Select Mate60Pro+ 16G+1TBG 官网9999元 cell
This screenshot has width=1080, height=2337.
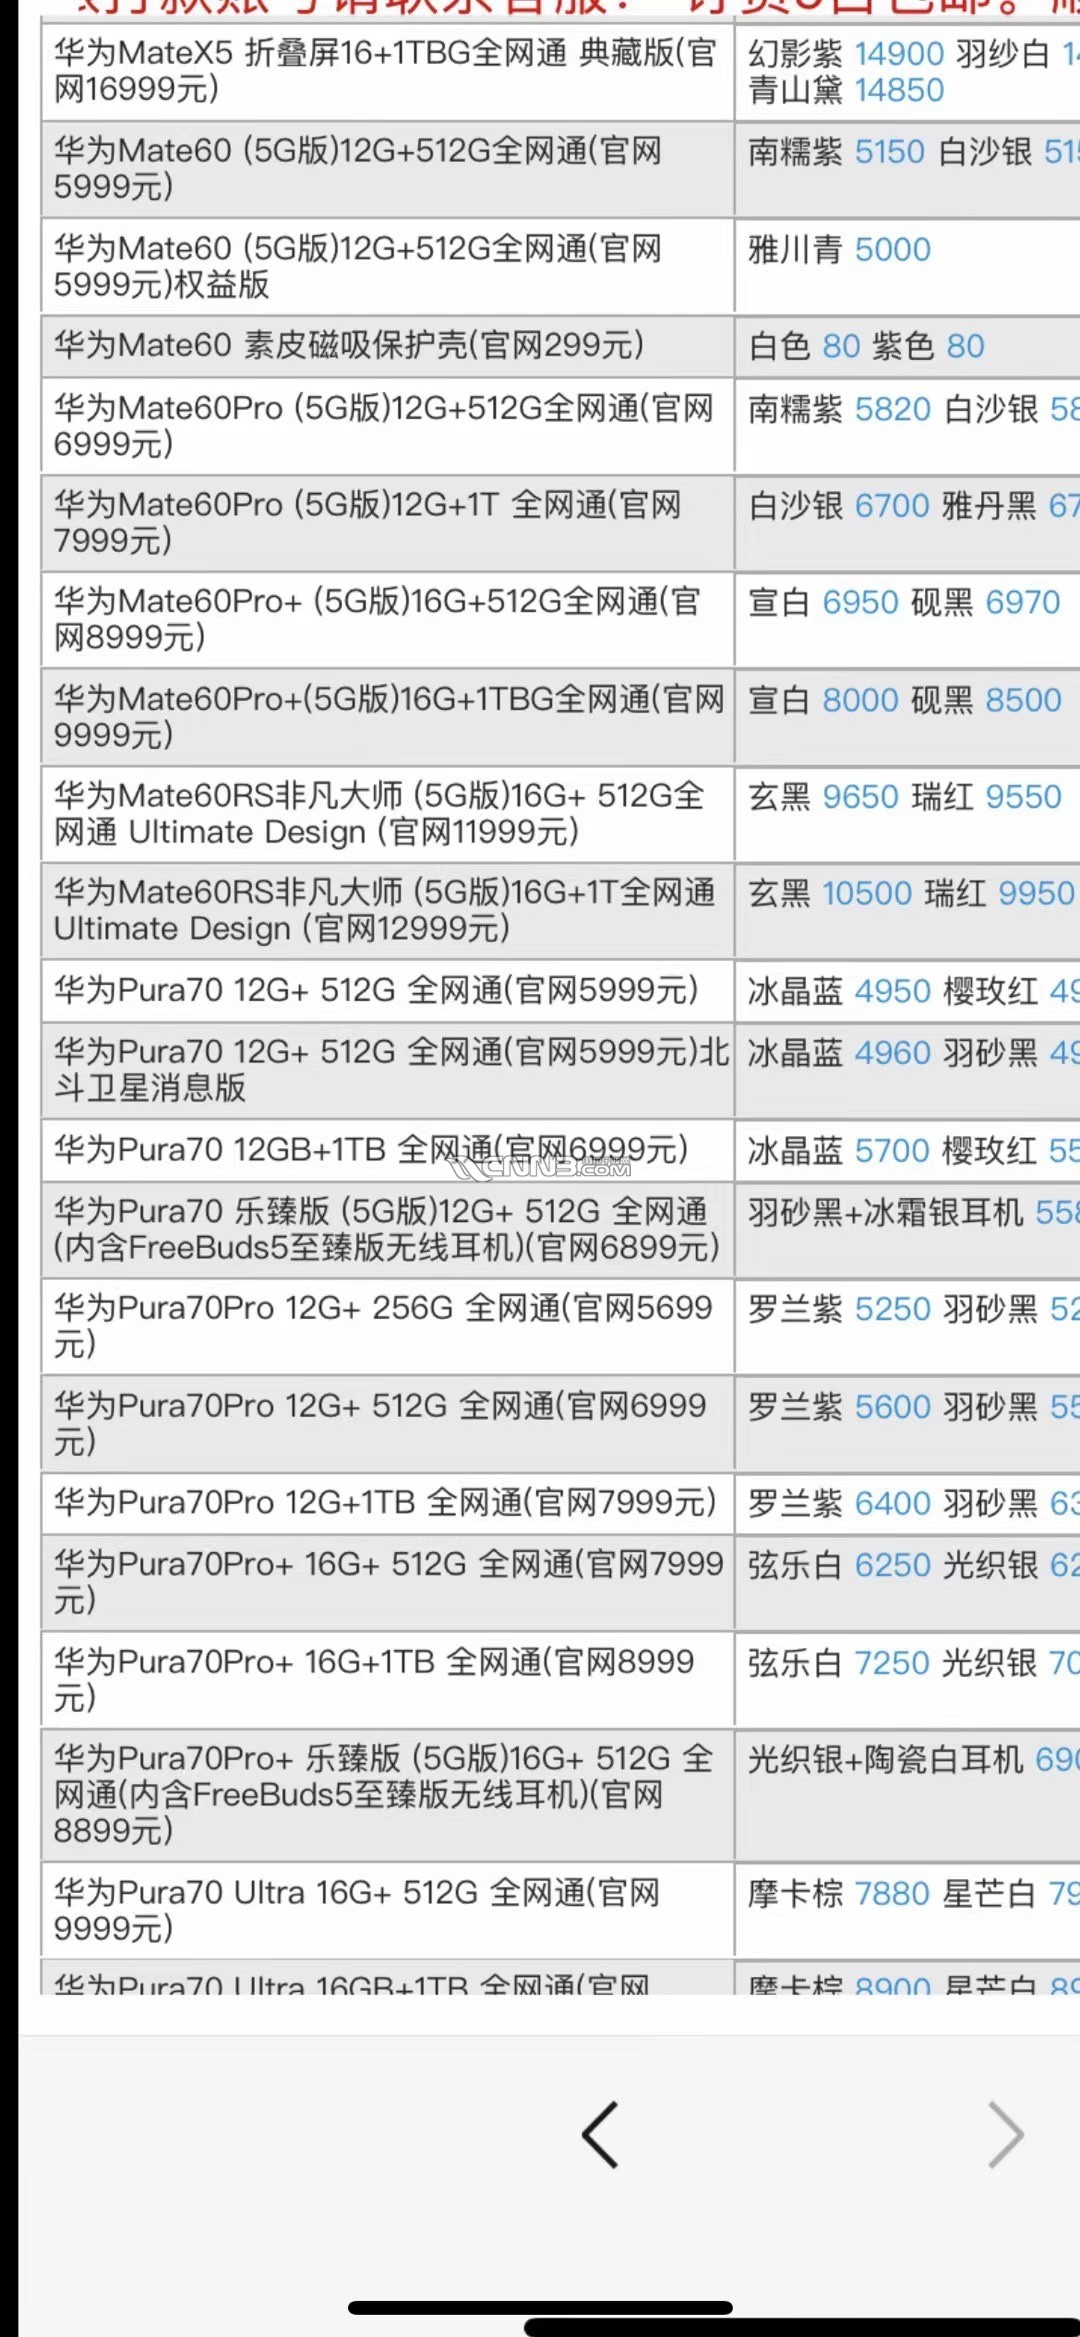388,716
